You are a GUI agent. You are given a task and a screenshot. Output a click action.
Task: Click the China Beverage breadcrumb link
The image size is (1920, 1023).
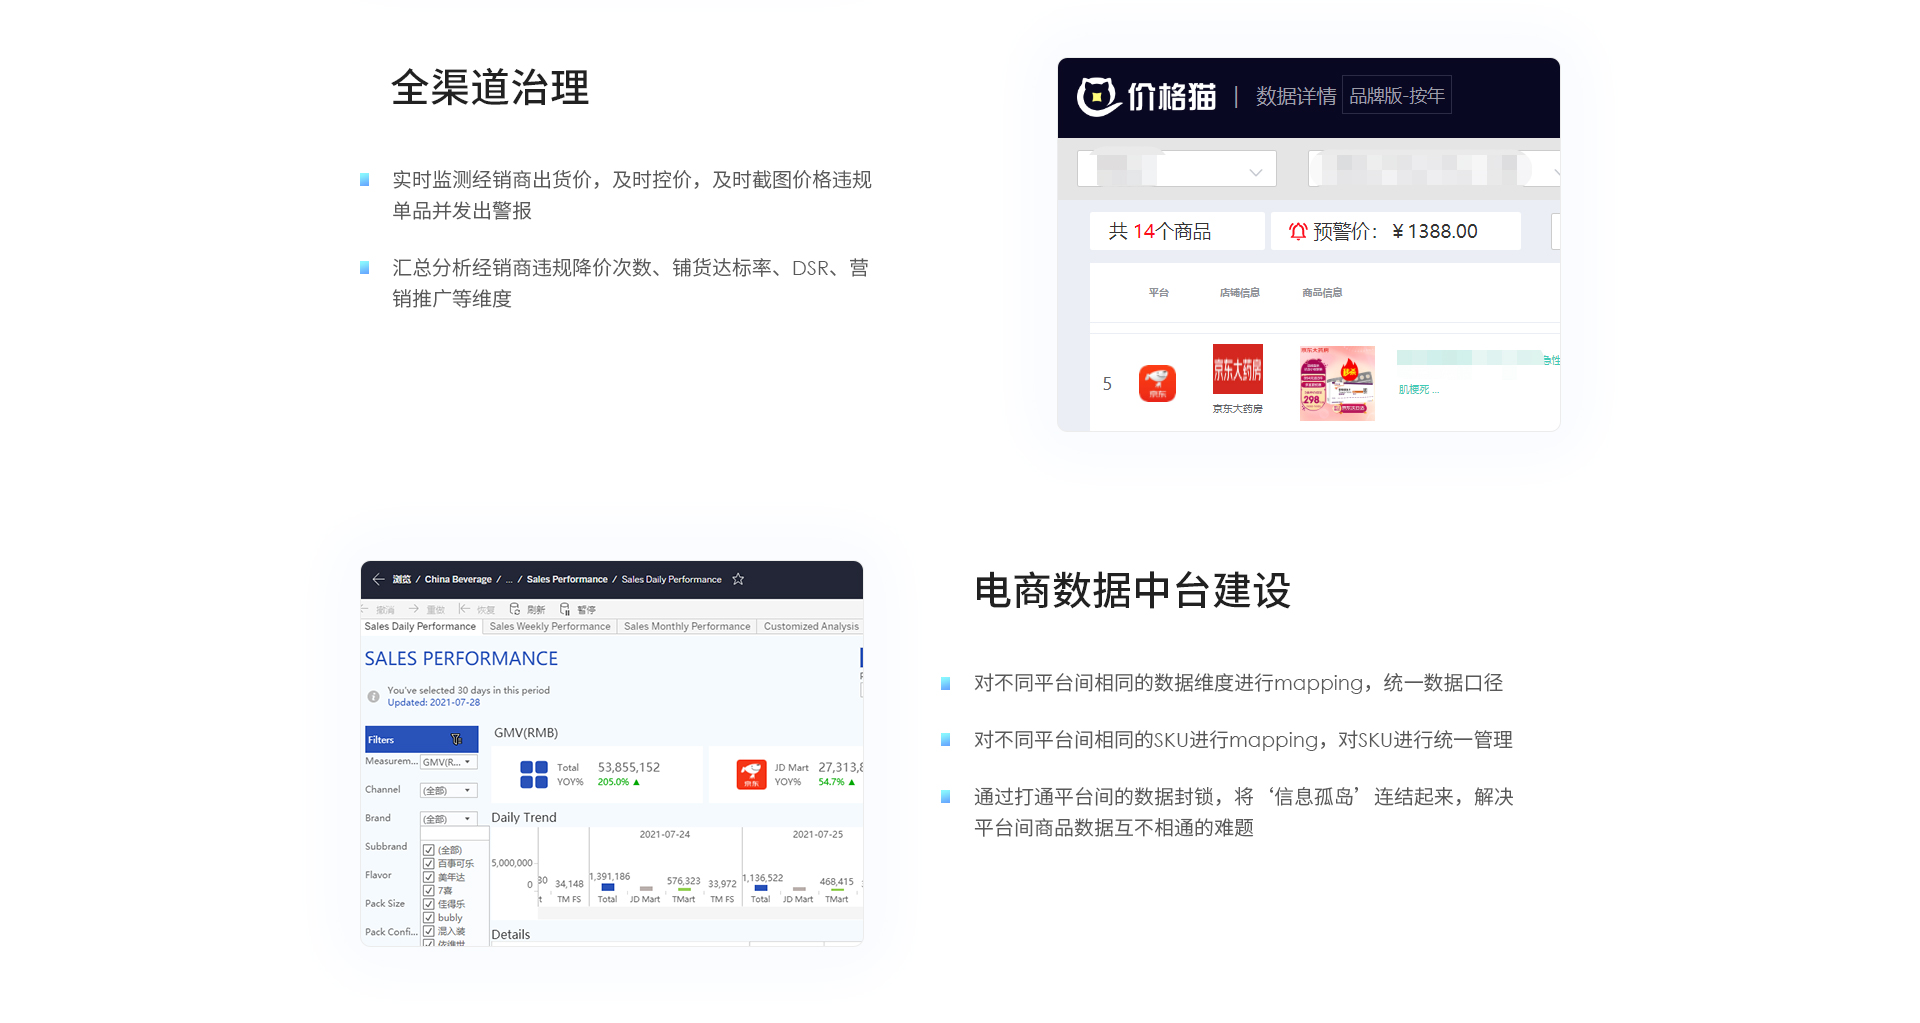(458, 580)
